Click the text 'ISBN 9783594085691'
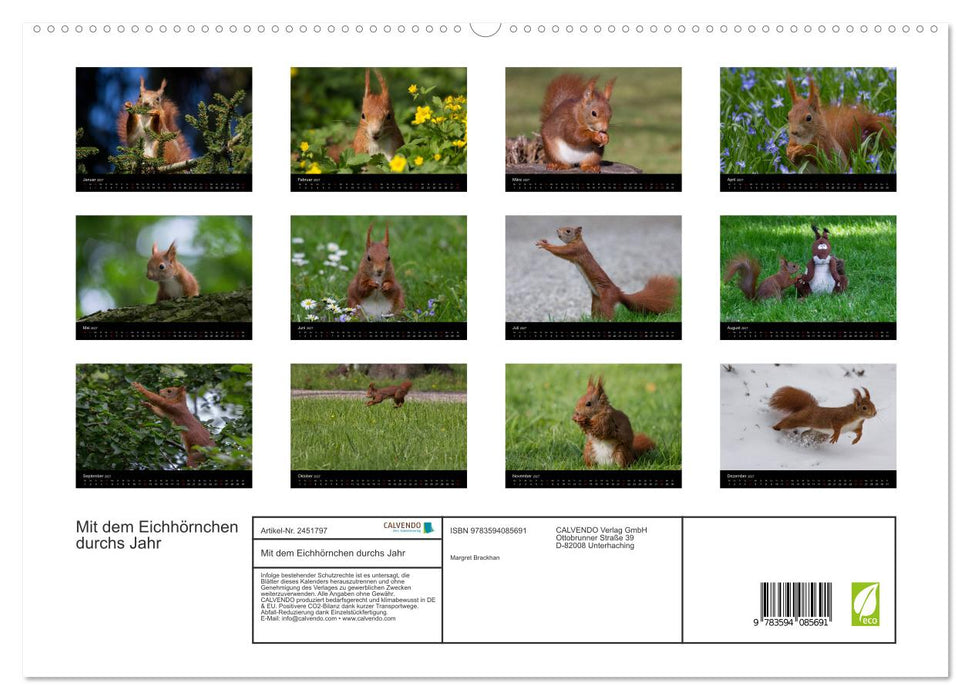 [x=488, y=531]
